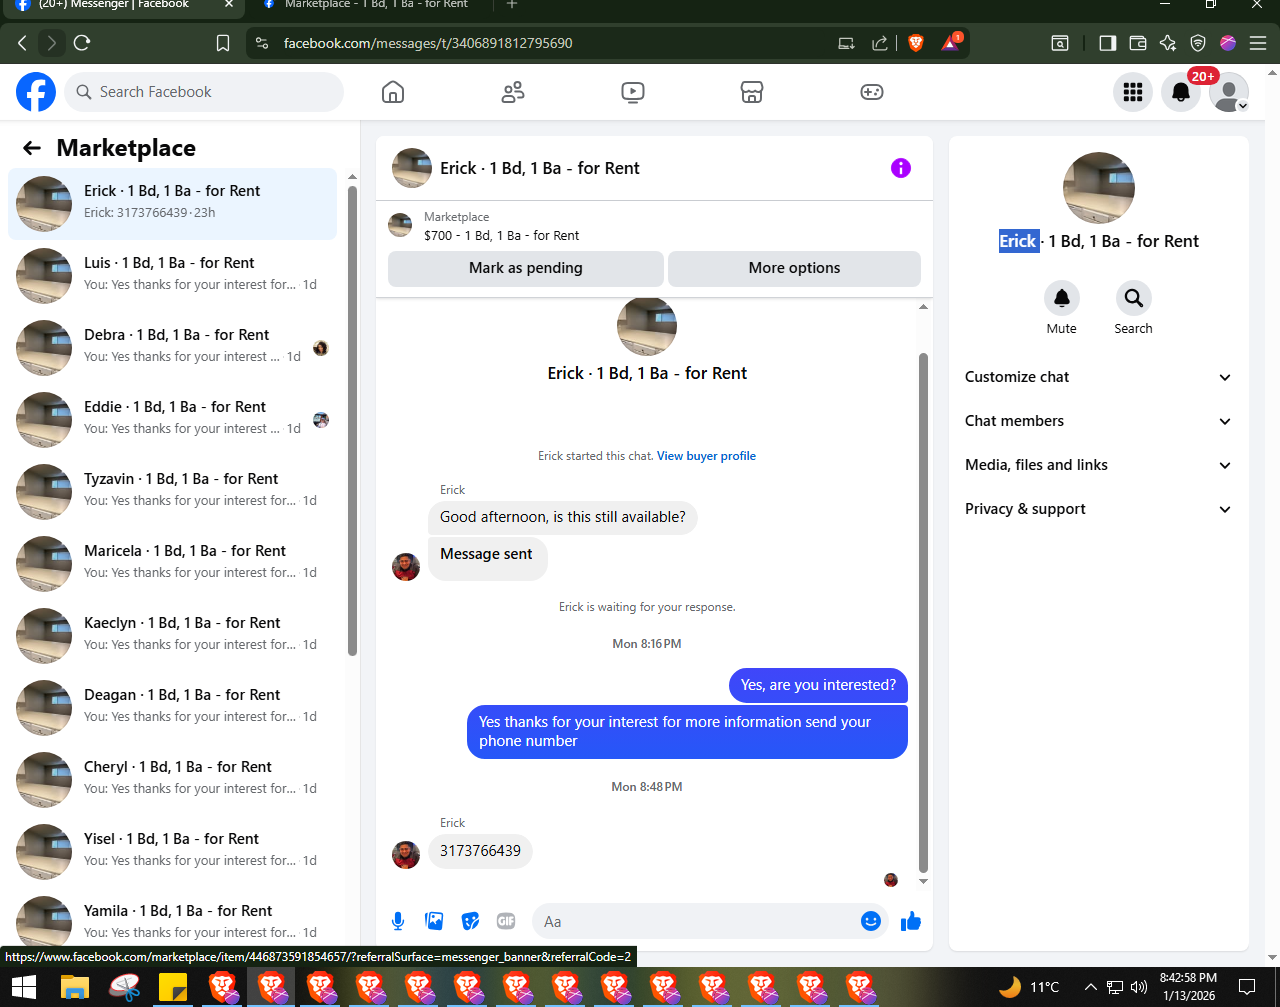Viewport: 1280px width, 1007px height.
Task: Expand the Chat members section
Action: pos(1098,421)
